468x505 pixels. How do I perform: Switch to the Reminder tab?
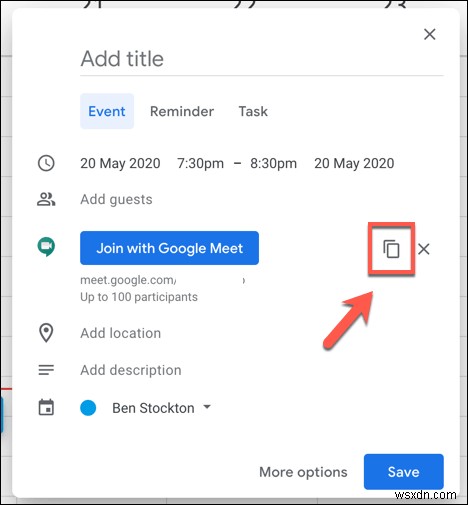click(182, 111)
